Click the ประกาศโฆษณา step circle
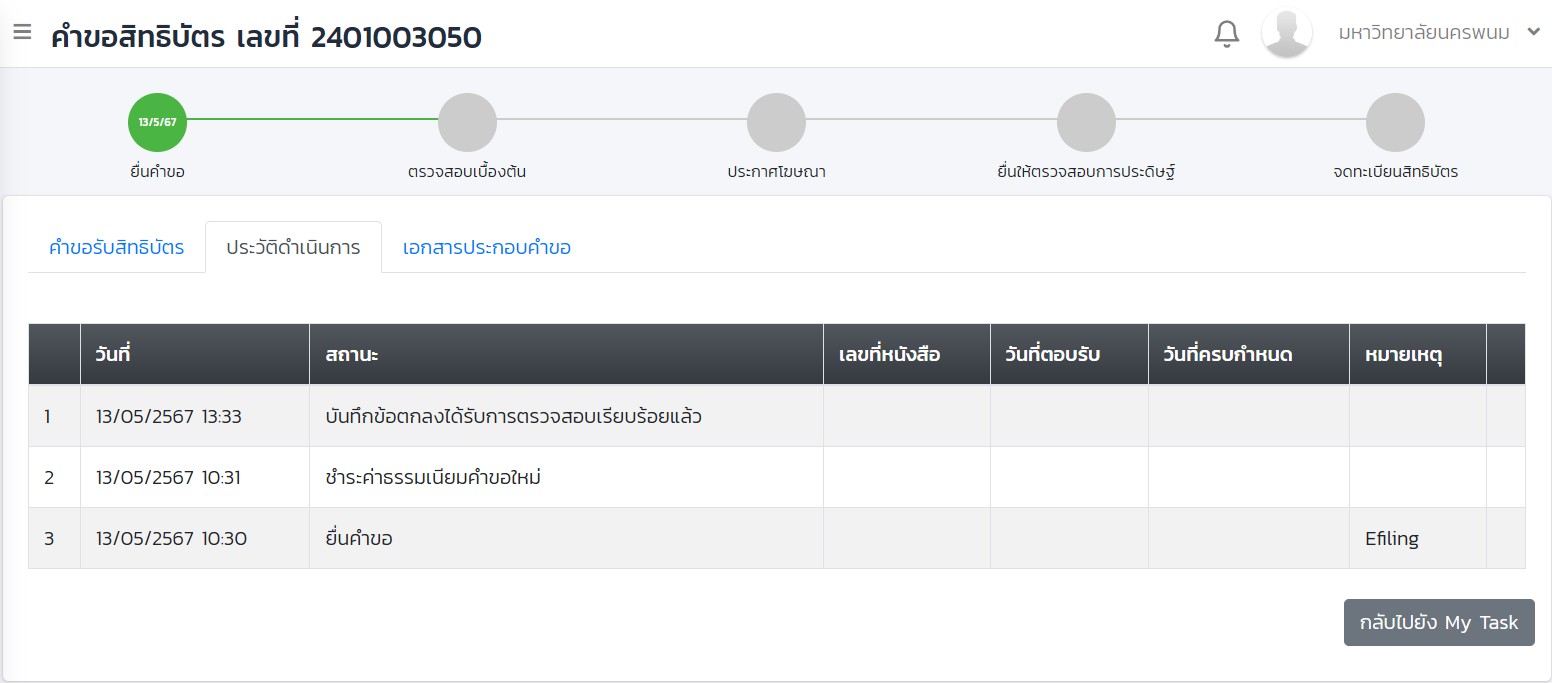 [776, 122]
